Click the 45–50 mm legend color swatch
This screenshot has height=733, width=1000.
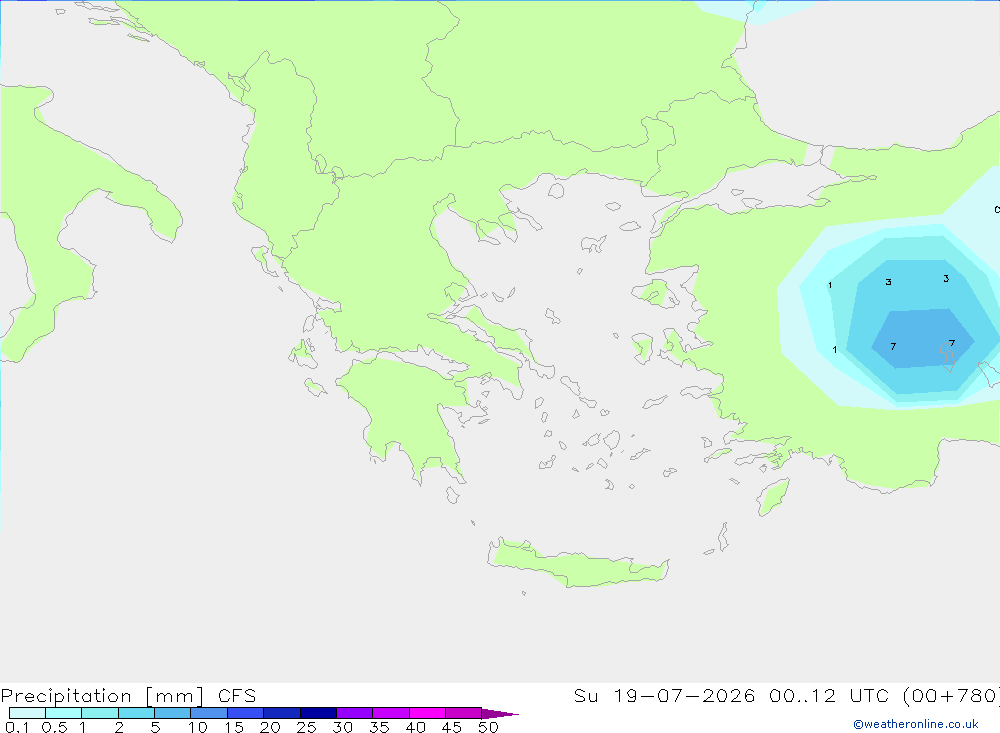point(463,713)
